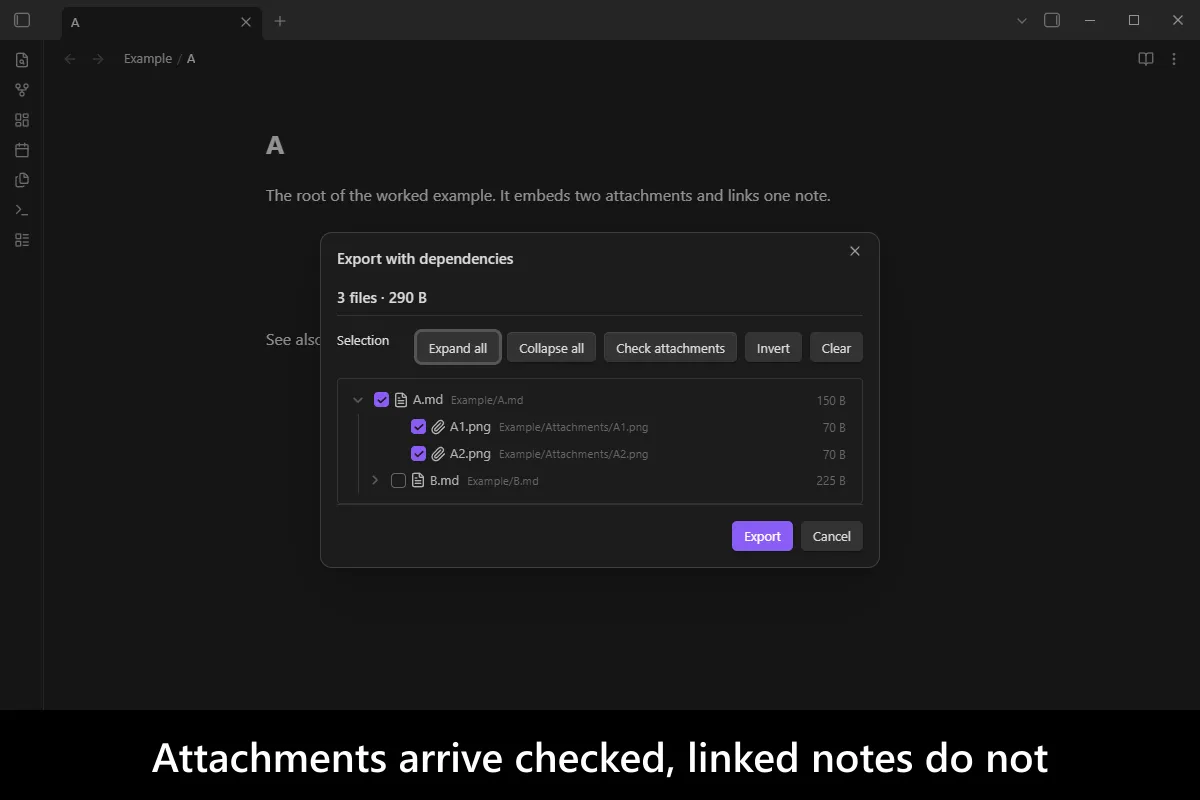Clear the selection

point(836,348)
